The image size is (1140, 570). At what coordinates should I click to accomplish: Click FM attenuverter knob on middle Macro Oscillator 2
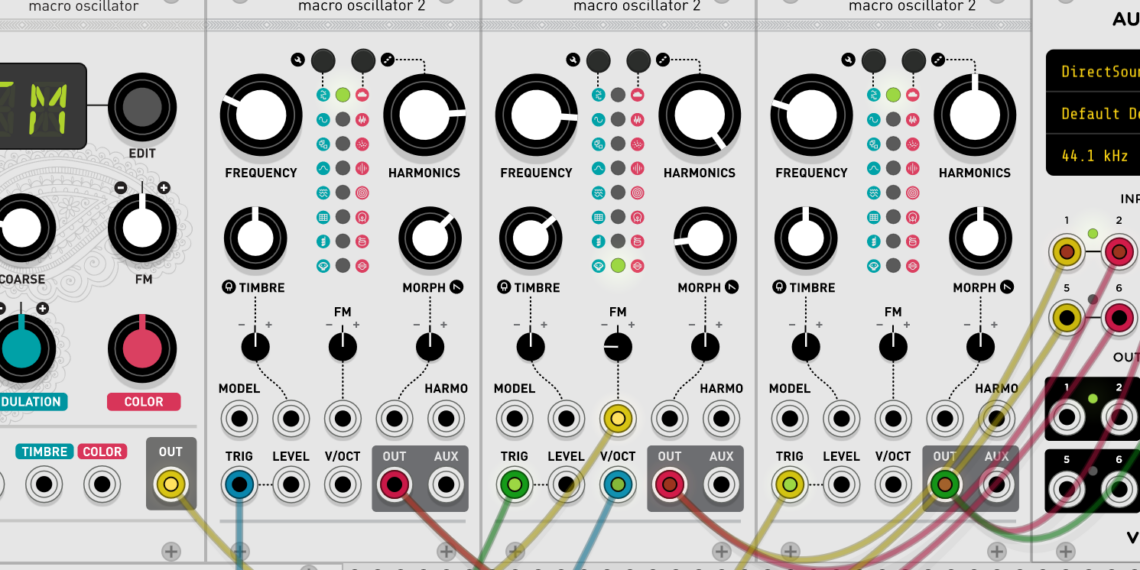[x=617, y=347]
